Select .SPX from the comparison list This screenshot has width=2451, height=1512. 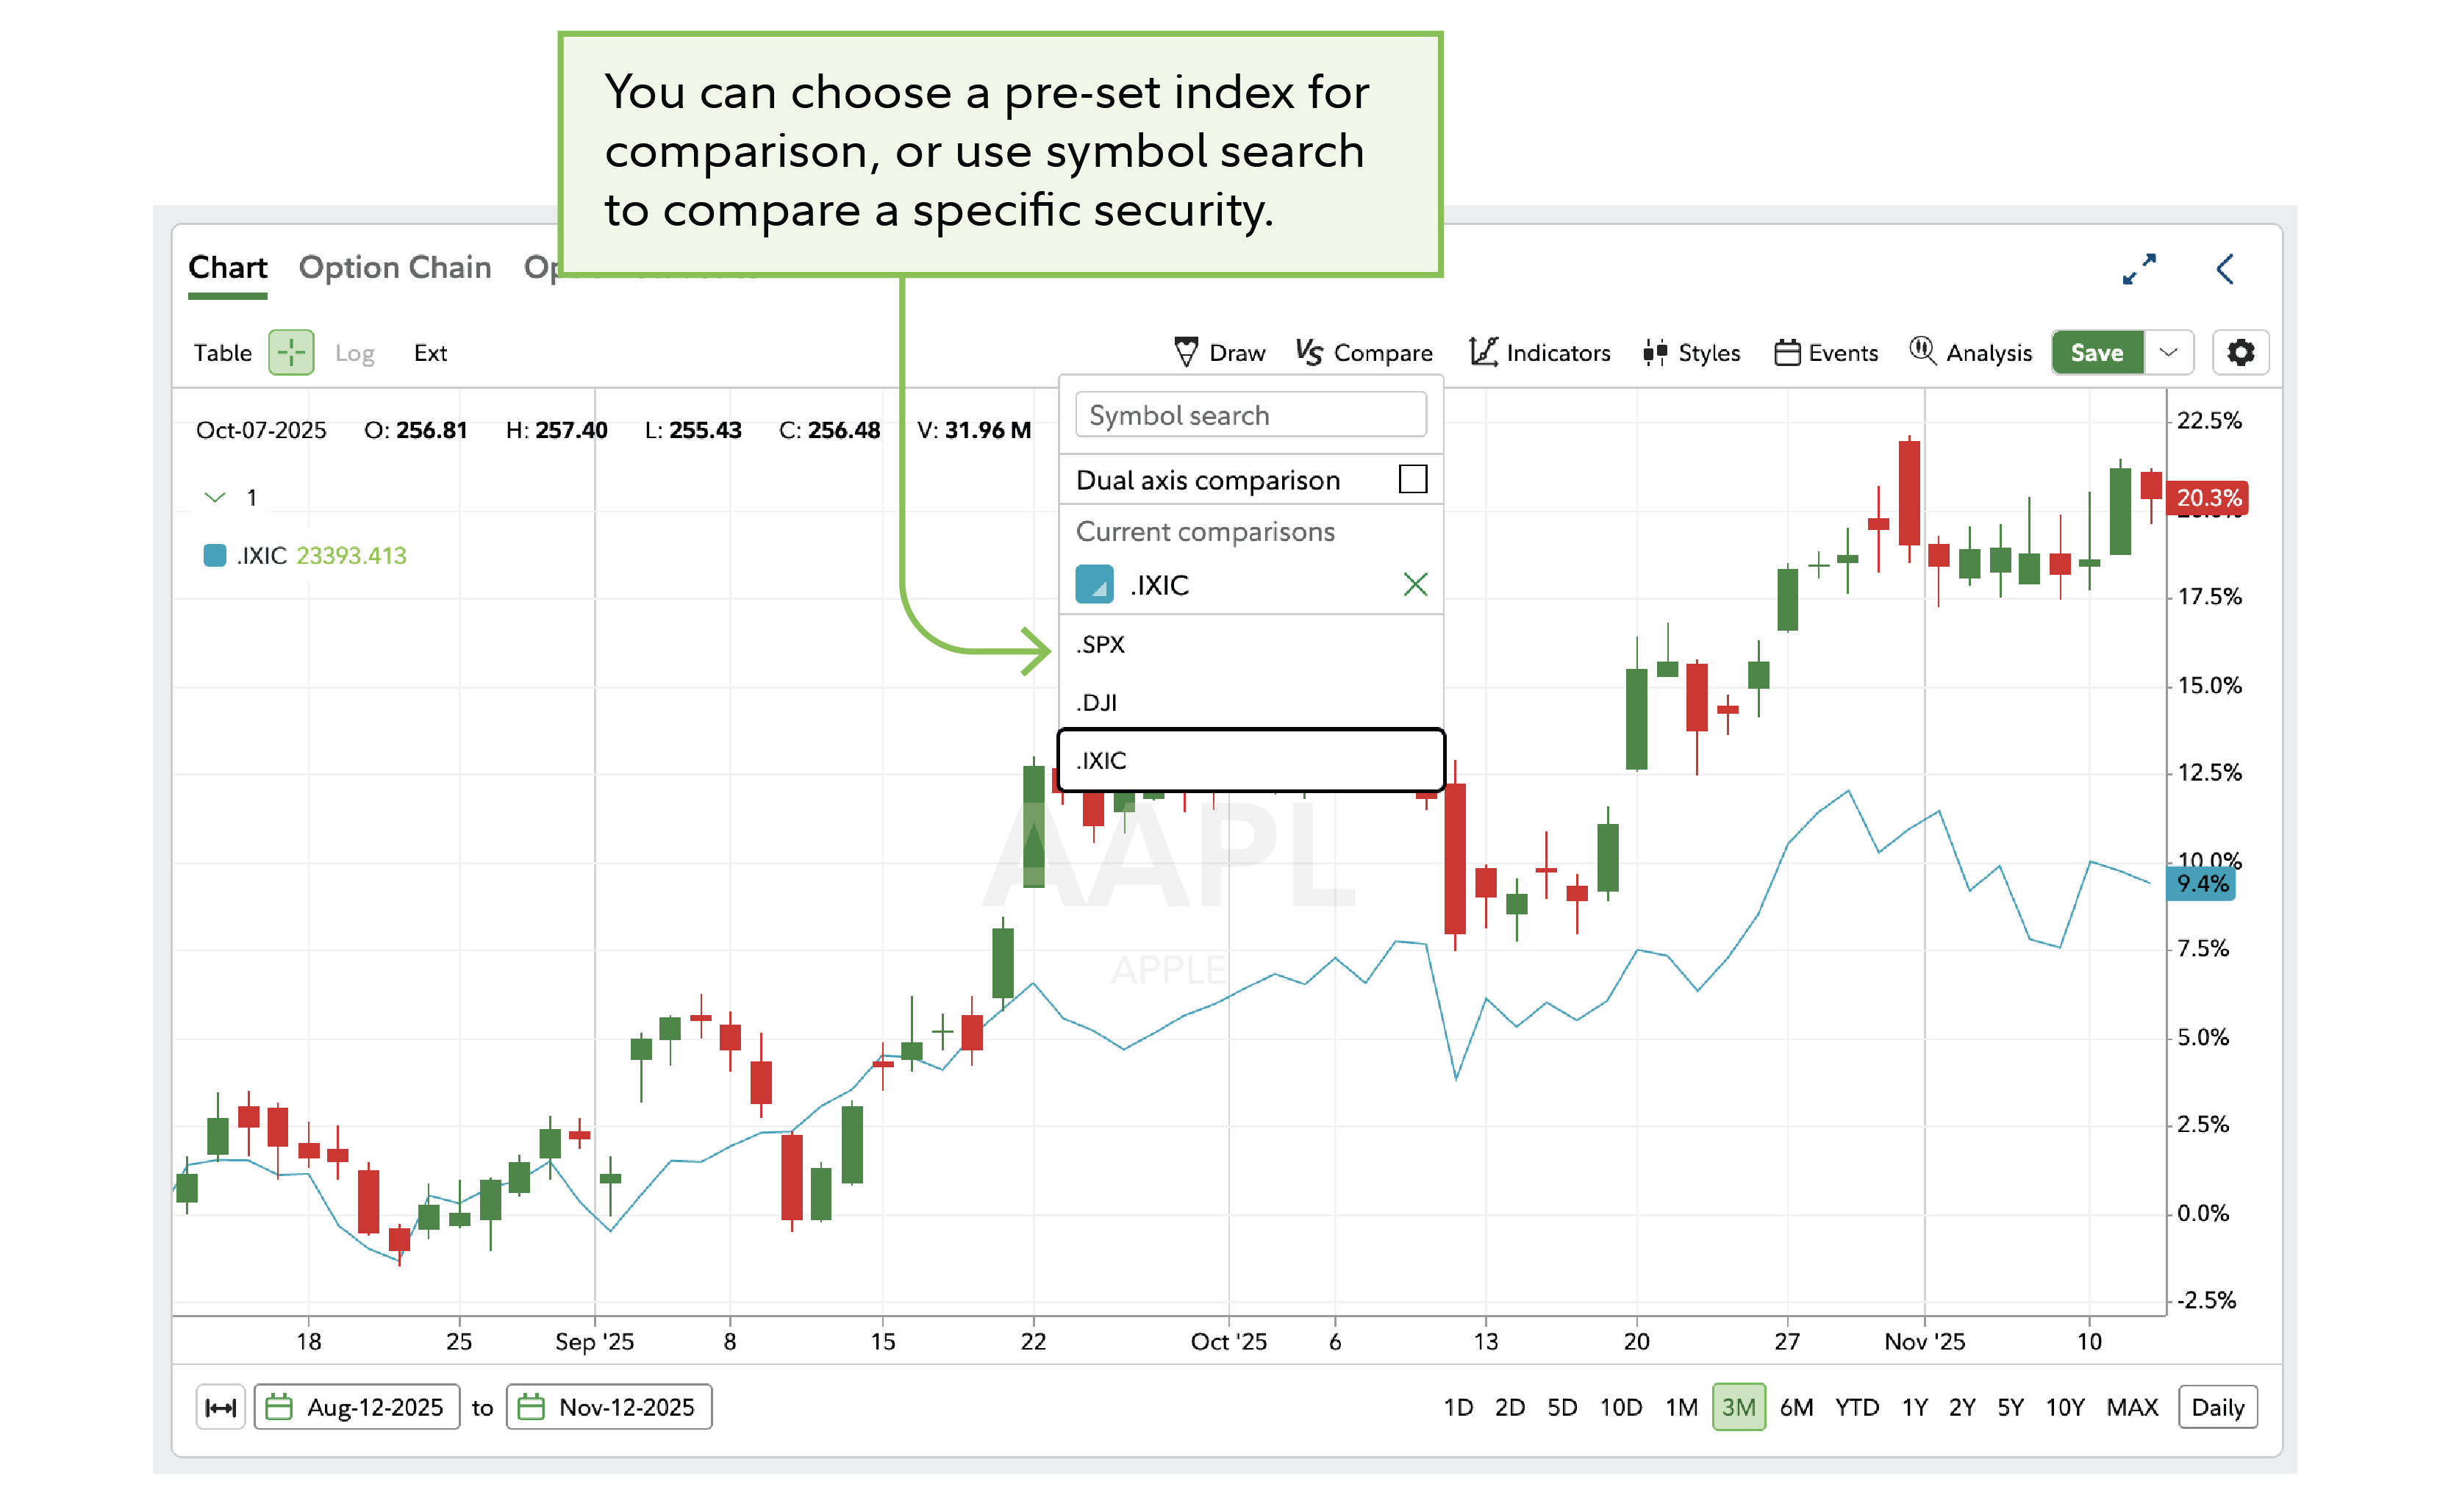1101,644
